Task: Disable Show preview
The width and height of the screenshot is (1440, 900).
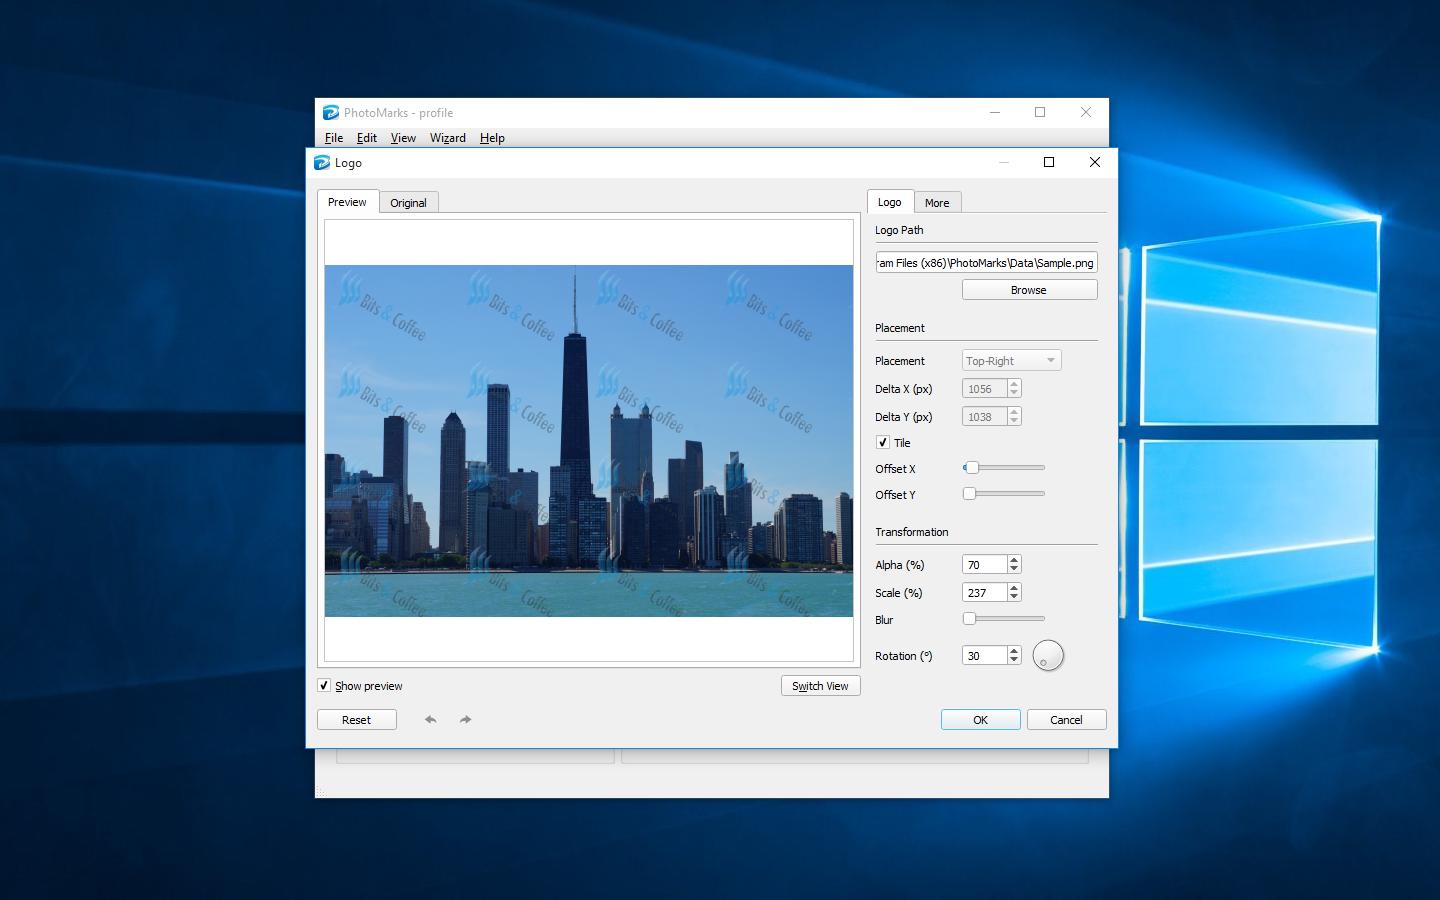Action: (324, 685)
